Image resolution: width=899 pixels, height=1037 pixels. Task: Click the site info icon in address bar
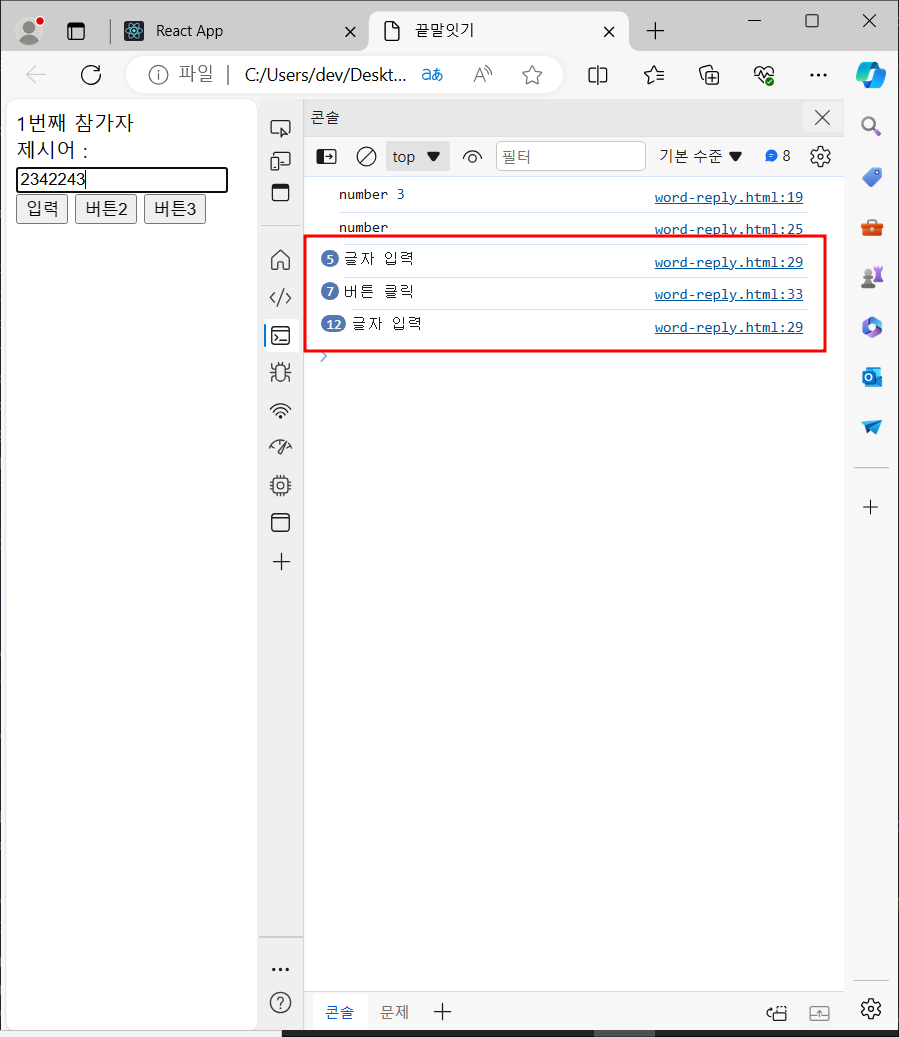pyautogui.click(x=158, y=75)
